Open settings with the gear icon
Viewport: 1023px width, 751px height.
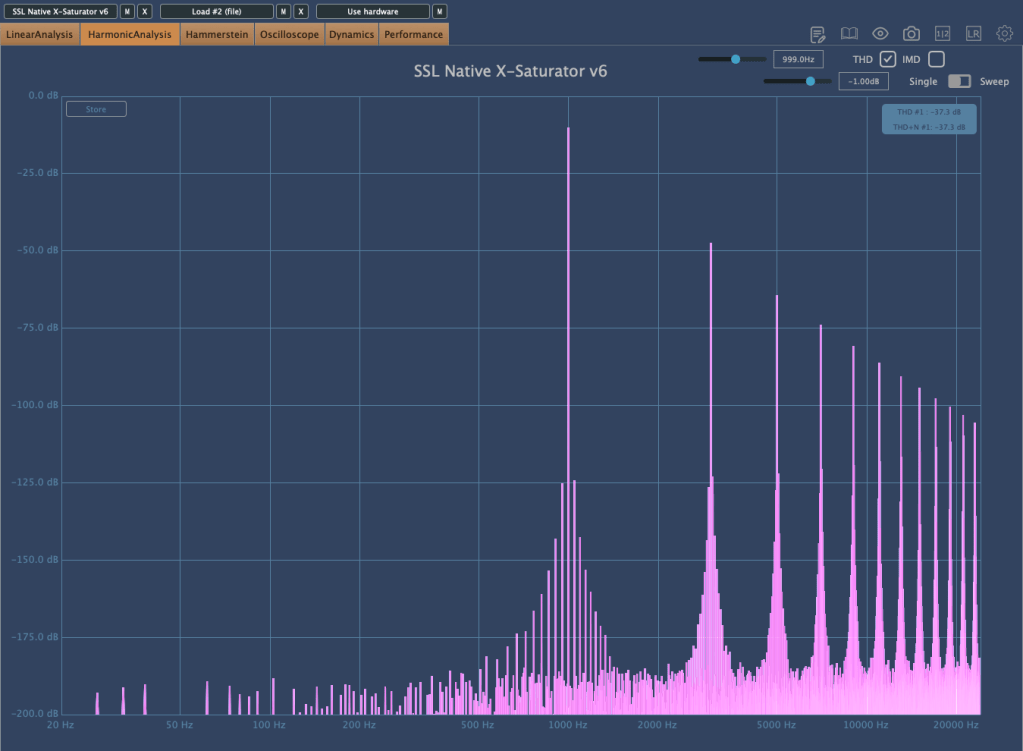pyautogui.click(x=1004, y=34)
